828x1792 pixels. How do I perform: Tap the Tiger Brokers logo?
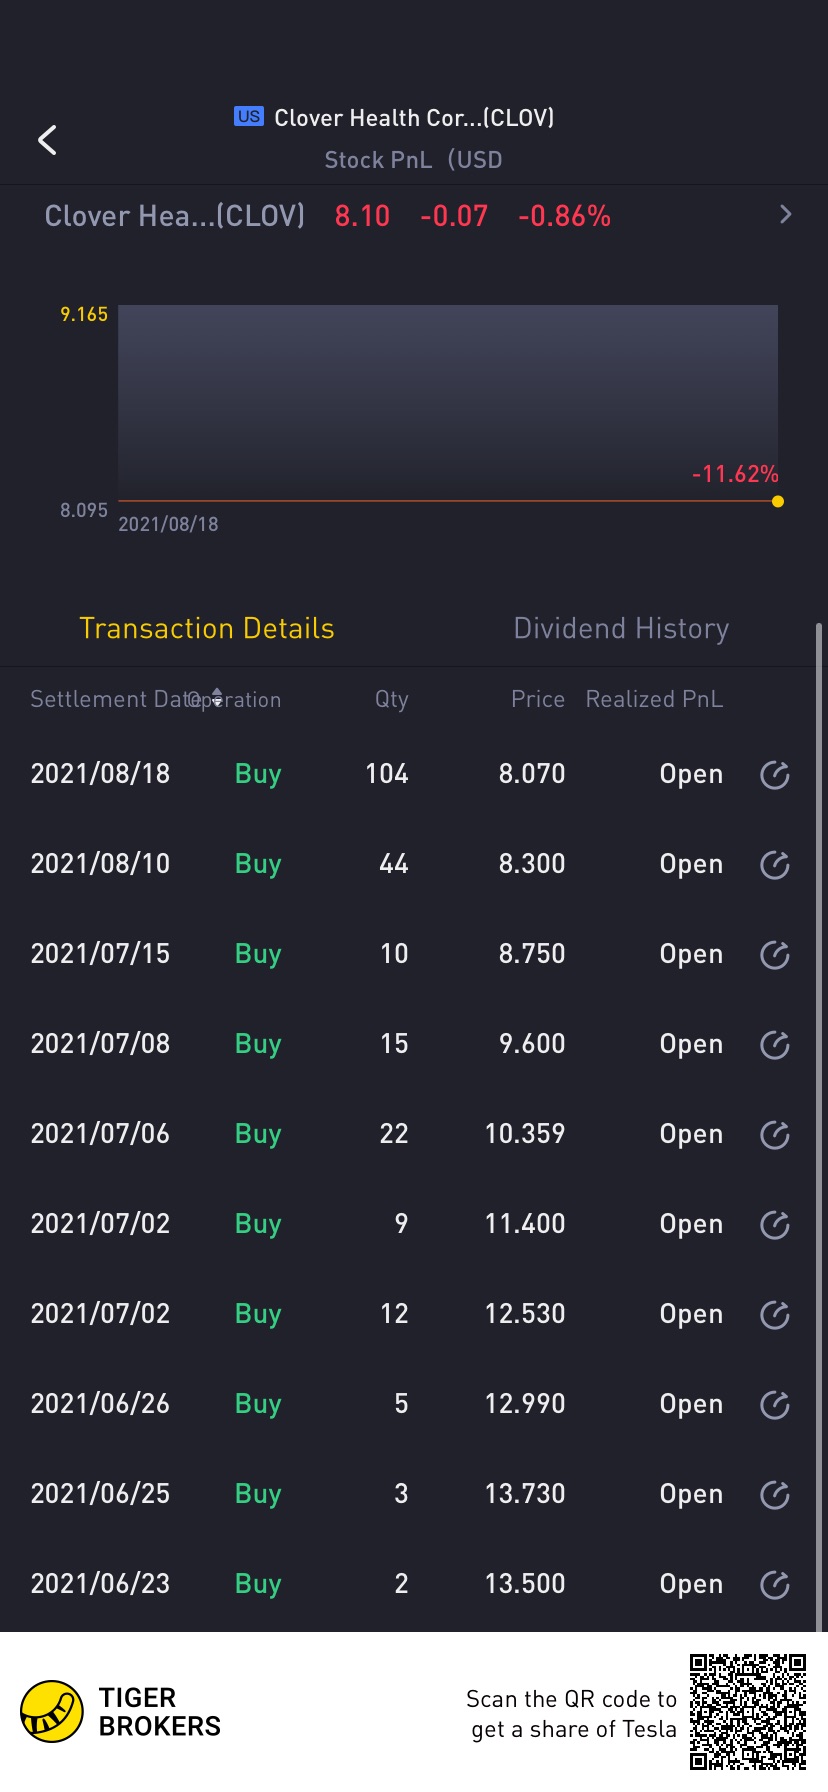pos(52,1712)
